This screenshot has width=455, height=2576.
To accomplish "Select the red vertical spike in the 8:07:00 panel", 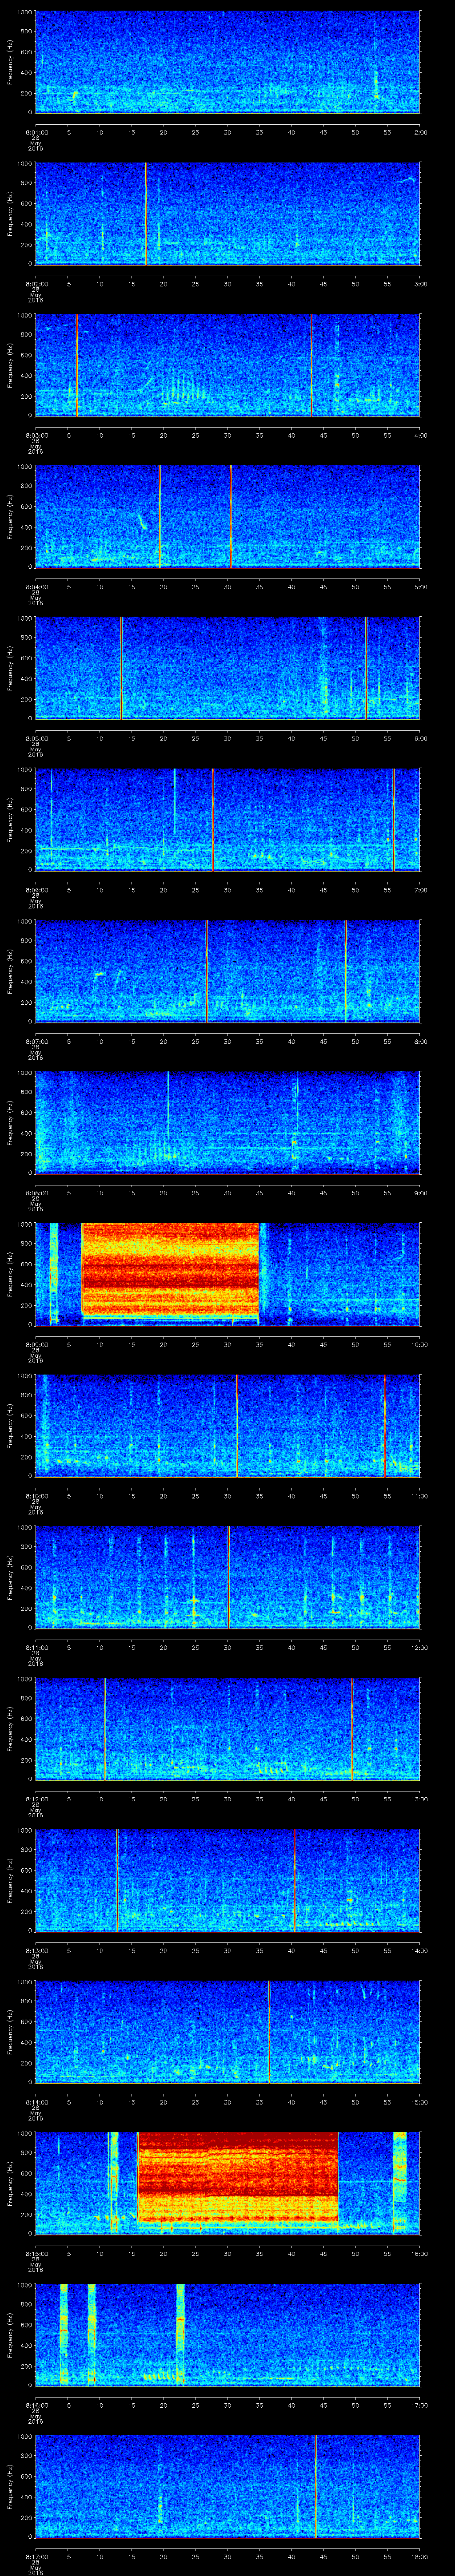I will (x=206, y=971).
